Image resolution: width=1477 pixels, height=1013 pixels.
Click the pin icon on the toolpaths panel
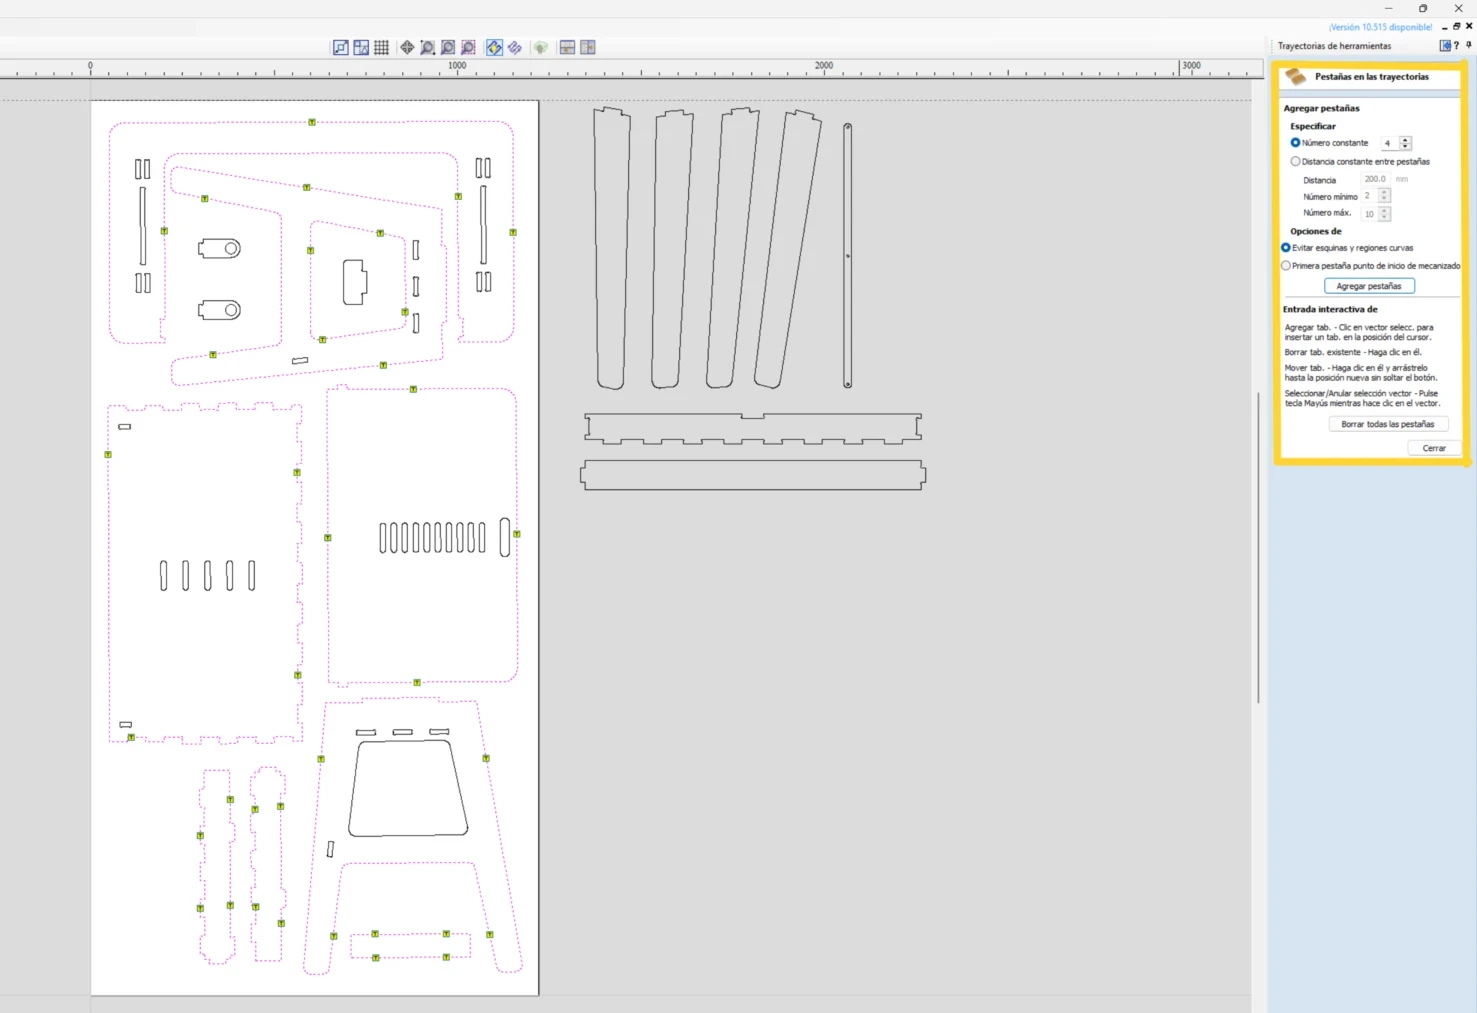1468,46
